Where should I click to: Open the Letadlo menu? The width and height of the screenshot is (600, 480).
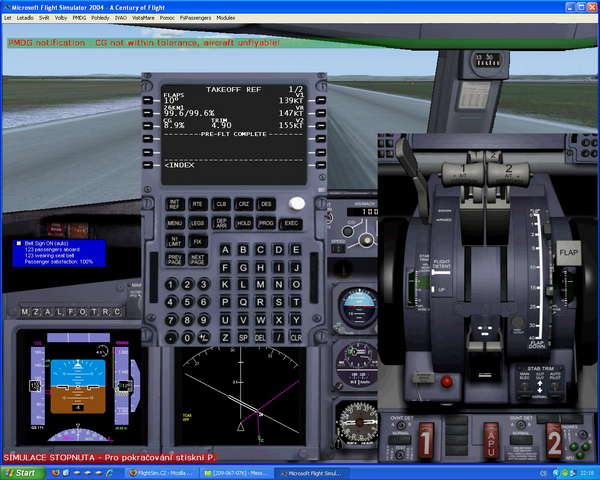(25, 18)
